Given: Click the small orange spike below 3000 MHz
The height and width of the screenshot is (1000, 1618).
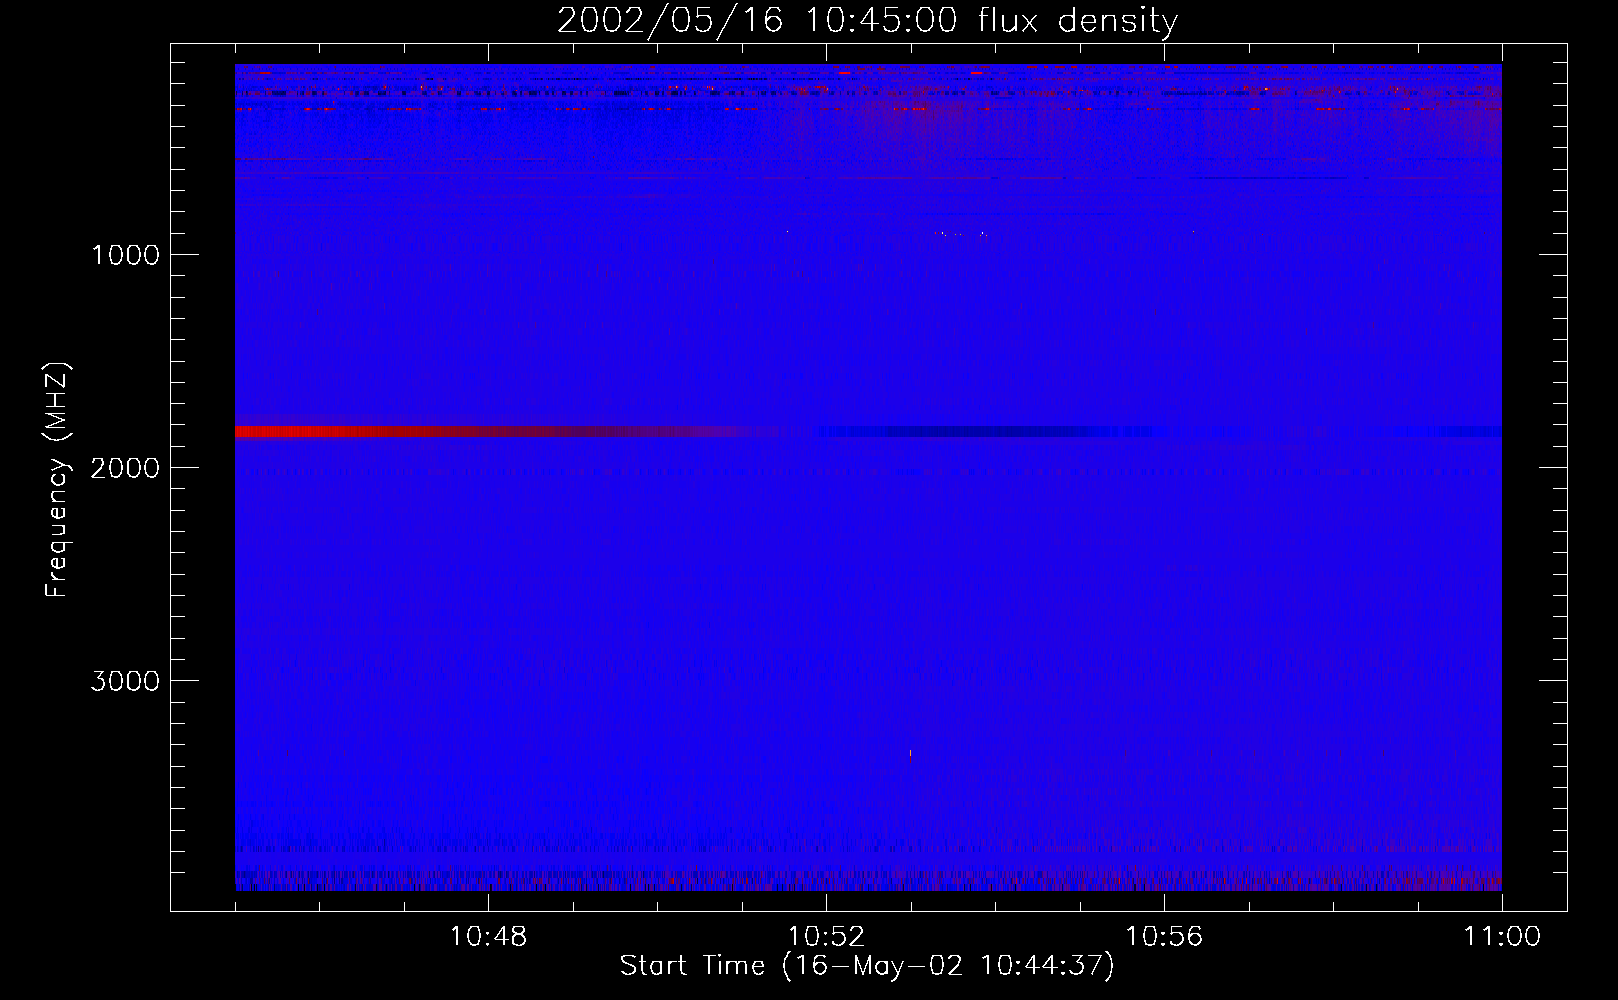Looking at the screenshot, I should [x=910, y=755].
